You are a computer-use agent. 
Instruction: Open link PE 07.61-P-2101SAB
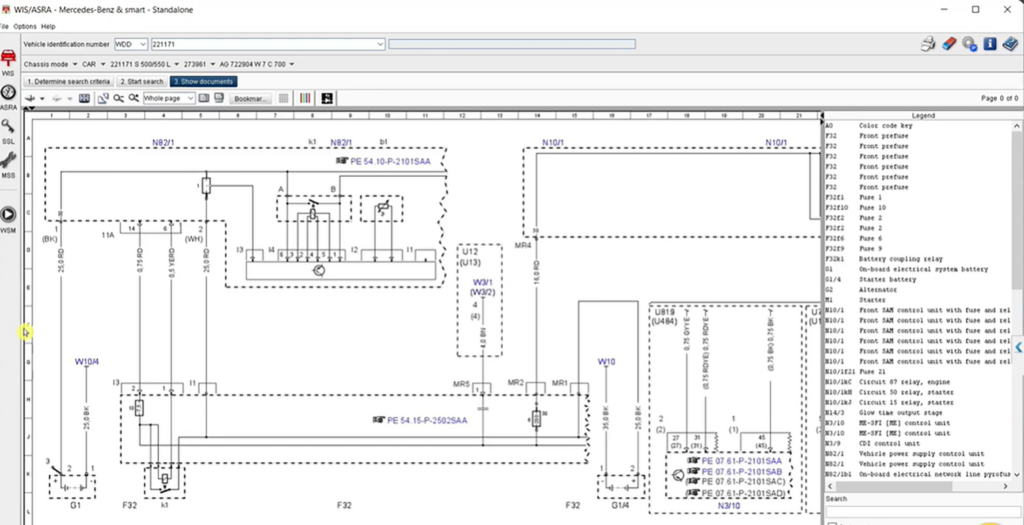tap(741, 471)
